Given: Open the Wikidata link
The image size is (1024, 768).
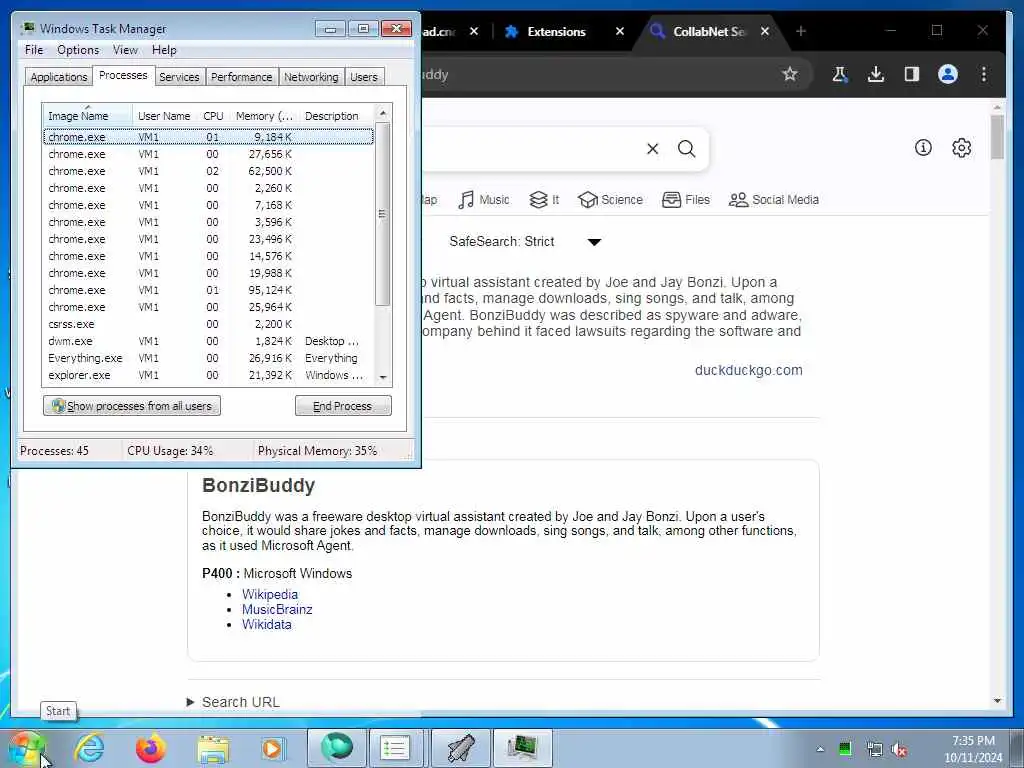Looking at the screenshot, I should point(266,624).
